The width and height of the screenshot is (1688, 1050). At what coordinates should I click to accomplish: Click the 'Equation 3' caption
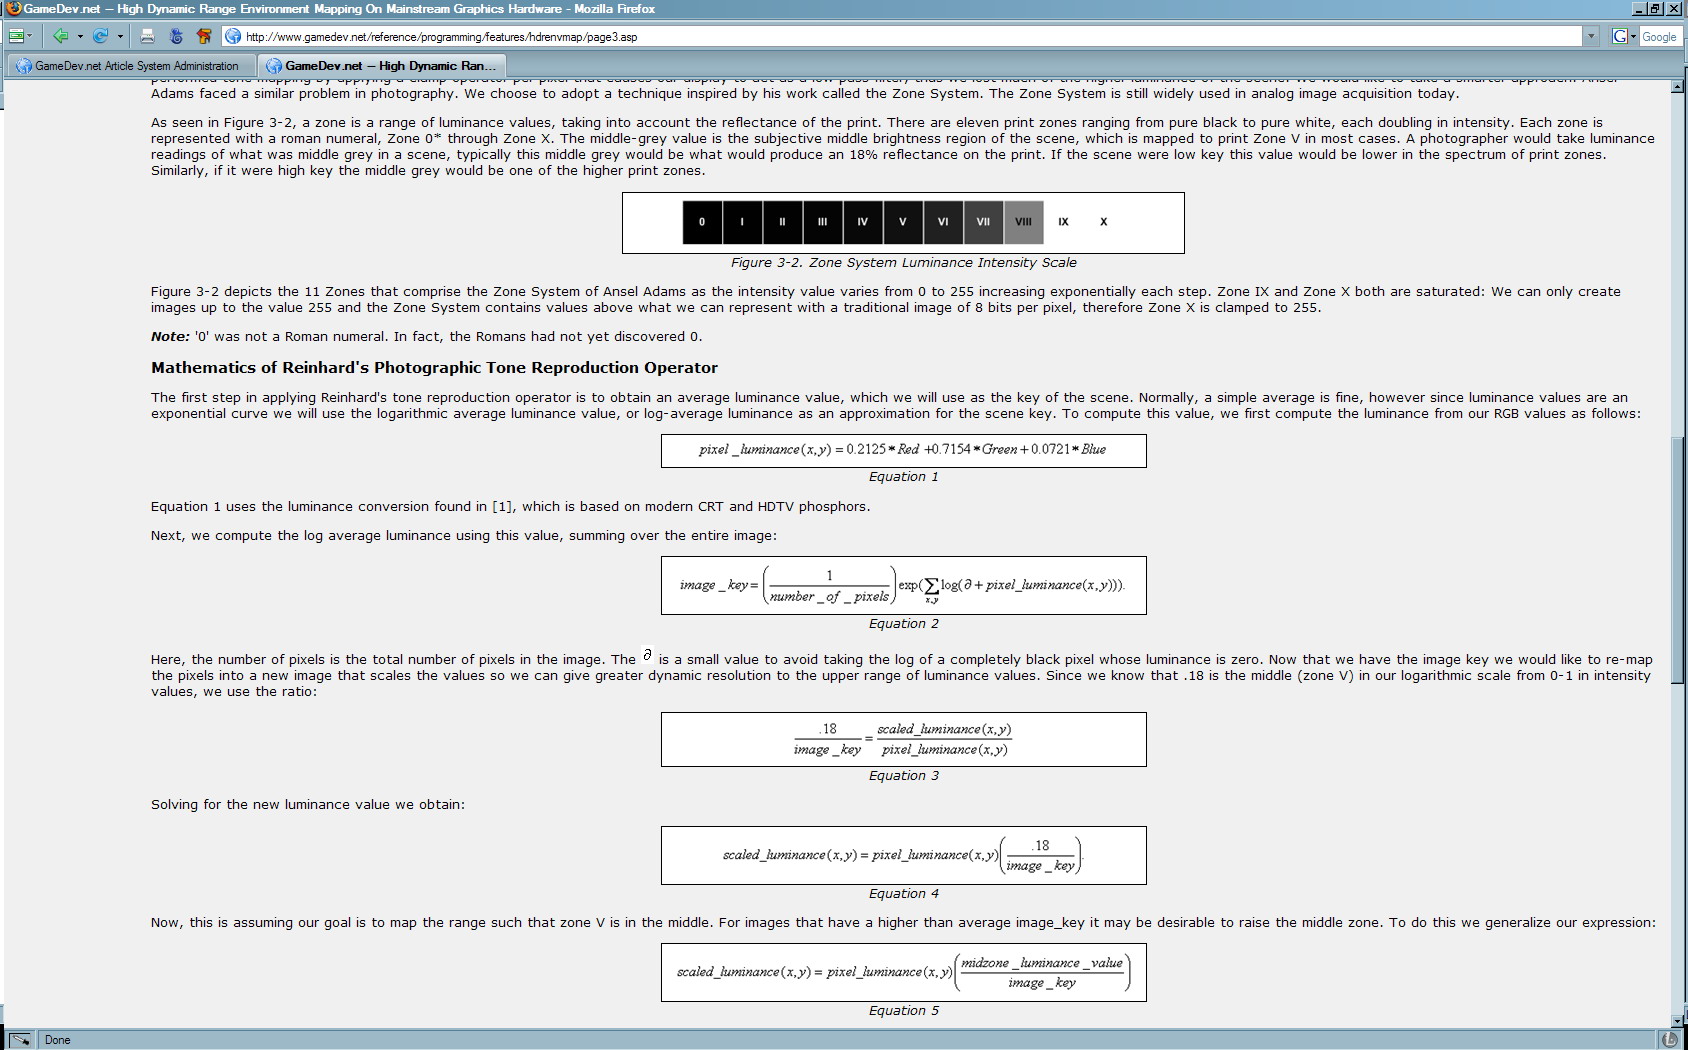point(904,776)
